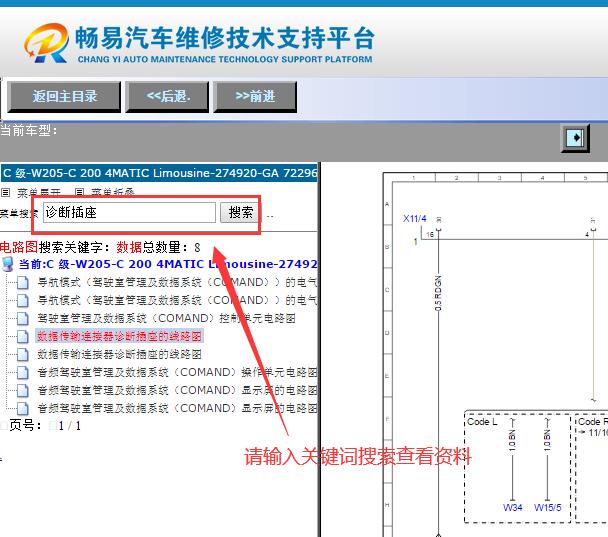
Task: Select root node 当前:C 级-W205-C 200 4MATIC
Action: click(168, 264)
